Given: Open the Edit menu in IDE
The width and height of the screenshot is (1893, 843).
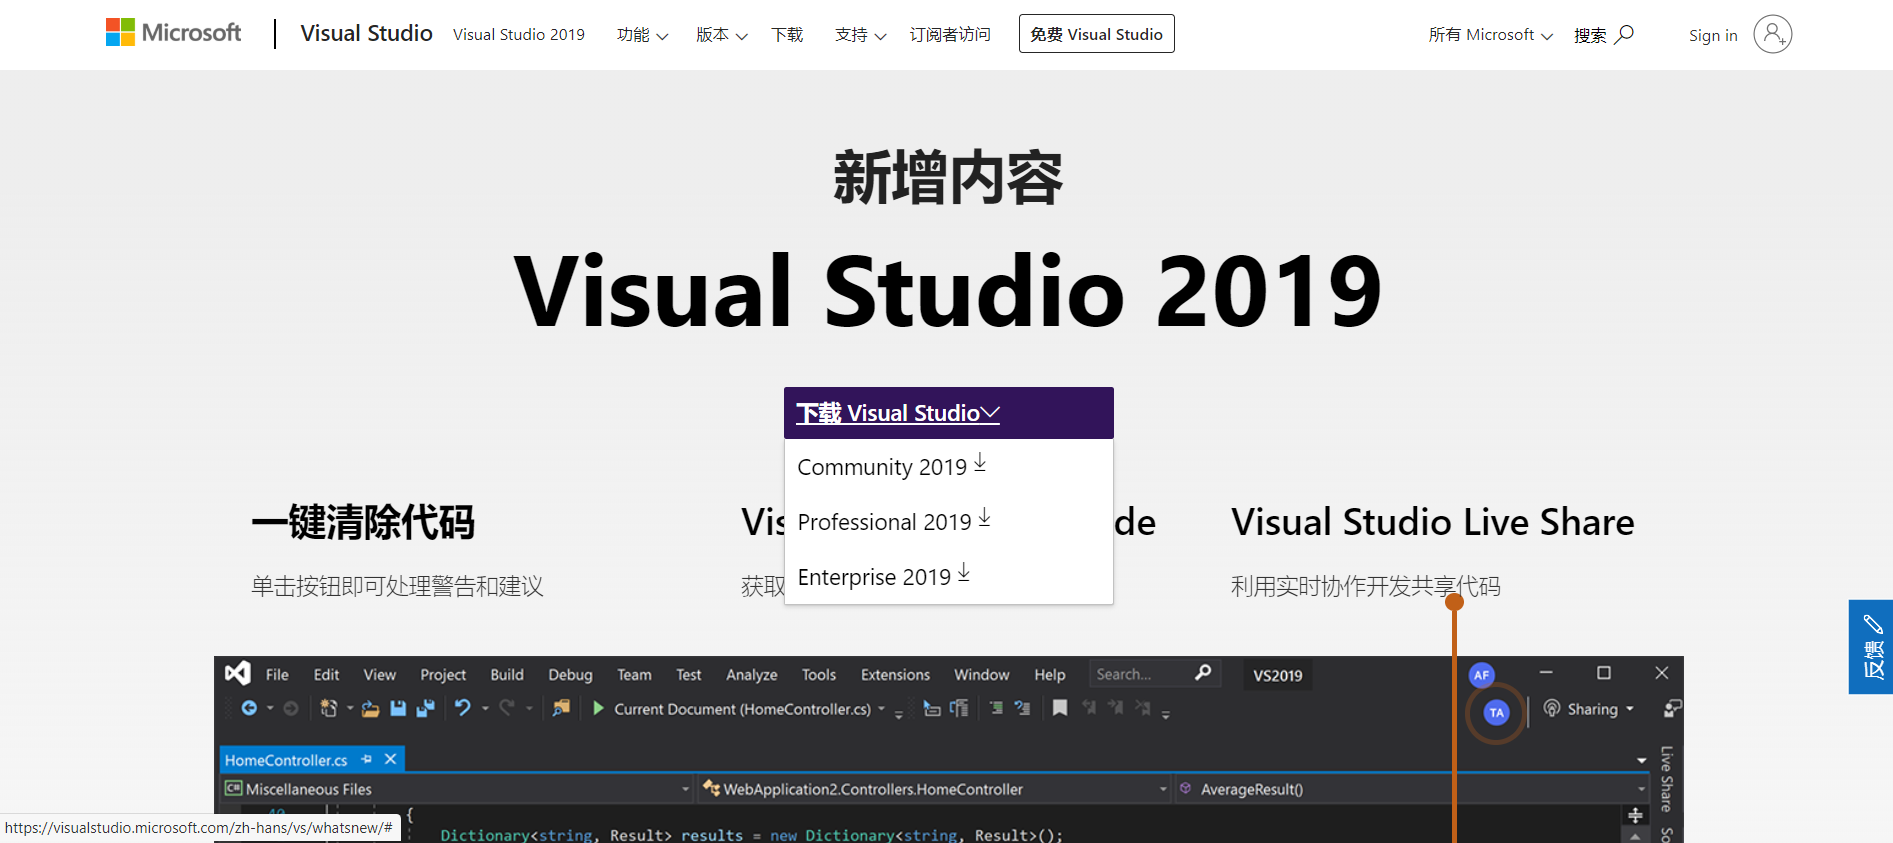Looking at the screenshot, I should click(x=326, y=674).
